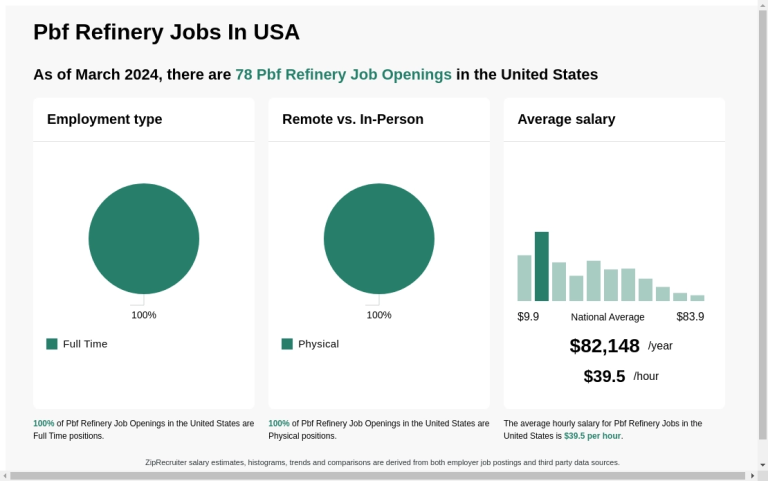Click the vertical scrollbar up arrow
This screenshot has width=768, height=481.
763,4
